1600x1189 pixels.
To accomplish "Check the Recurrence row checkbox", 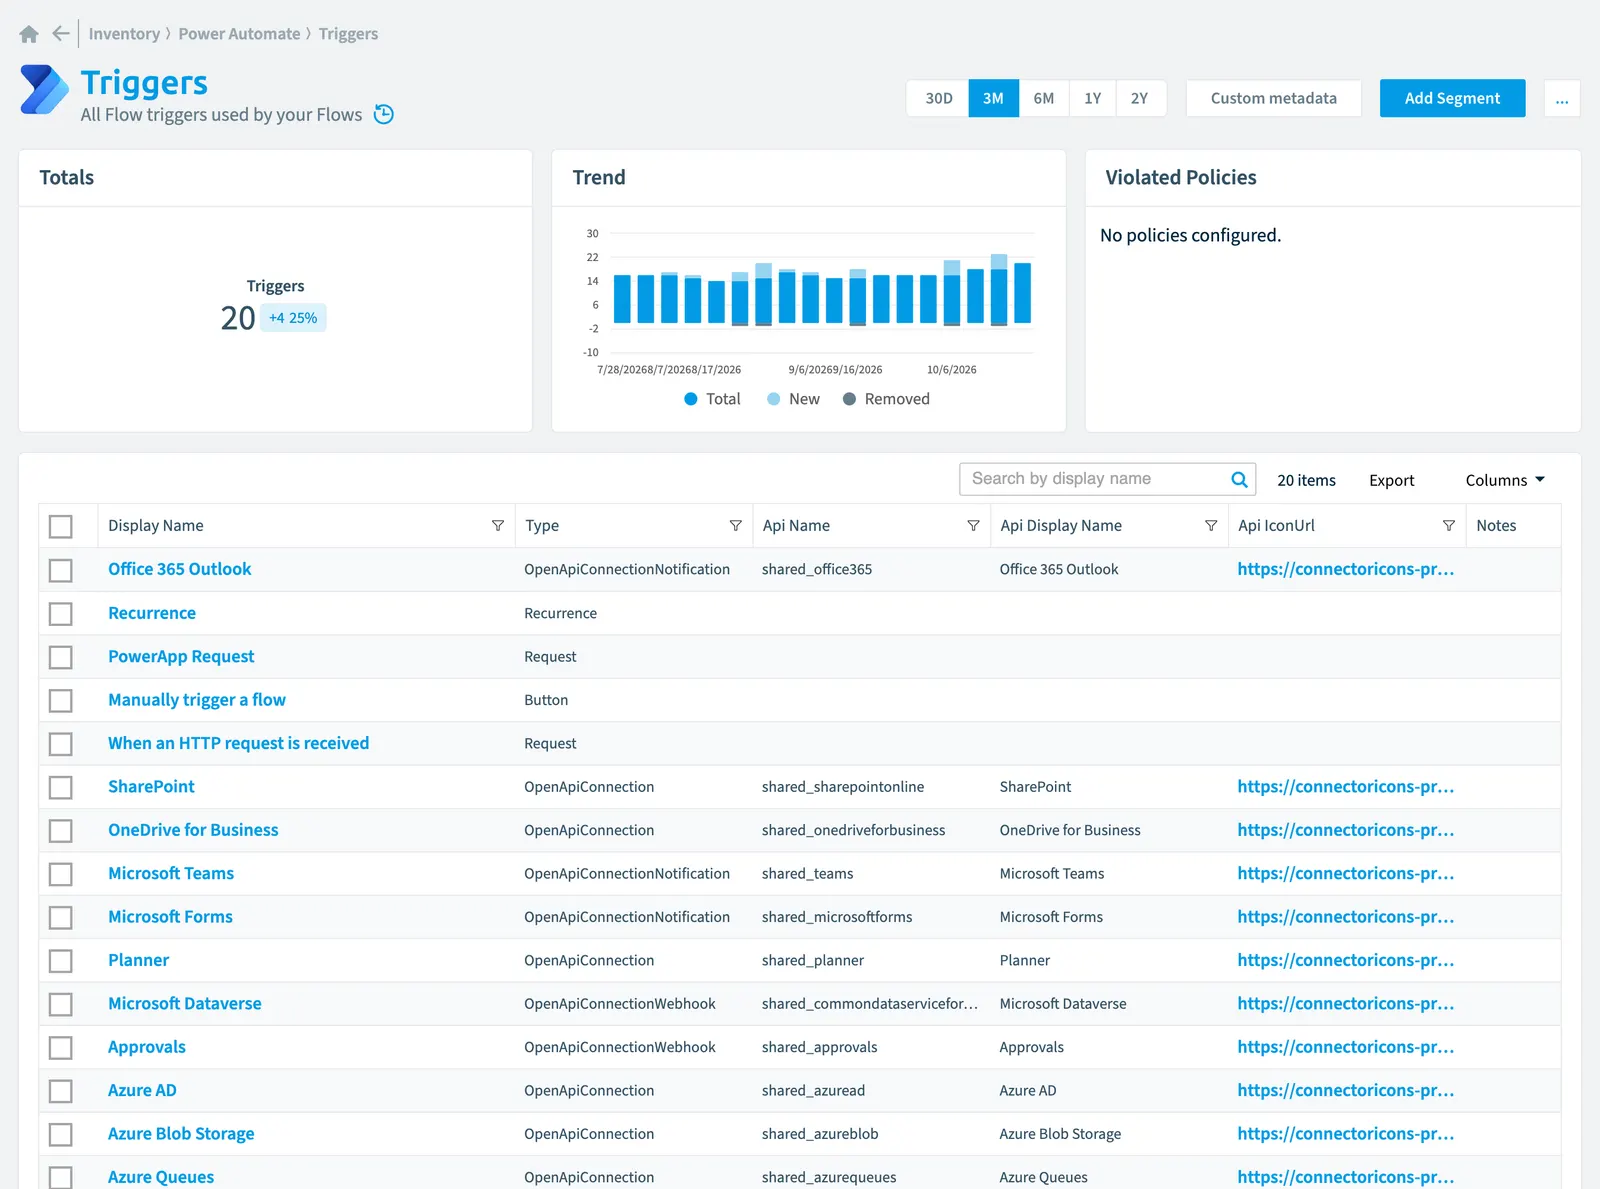I will 61,613.
